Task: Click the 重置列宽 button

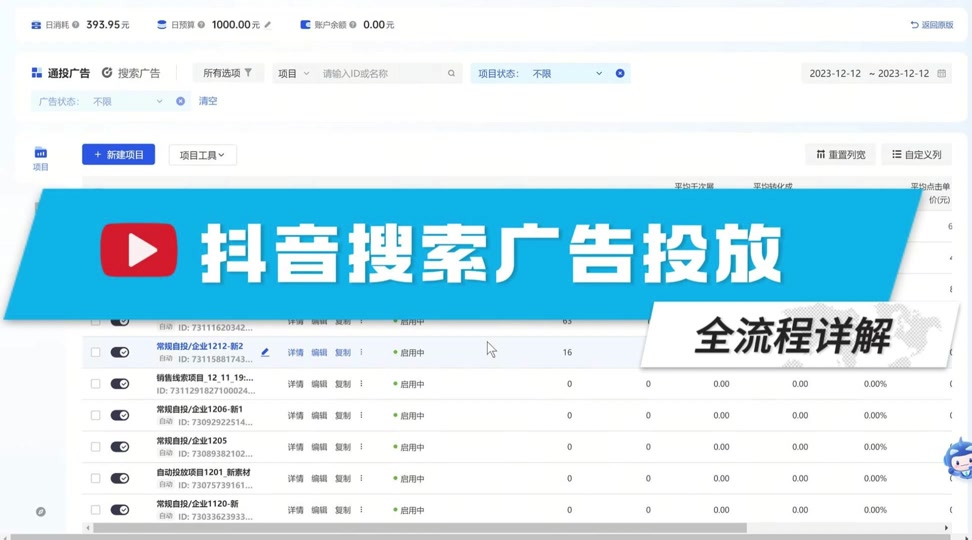Action: [841, 154]
